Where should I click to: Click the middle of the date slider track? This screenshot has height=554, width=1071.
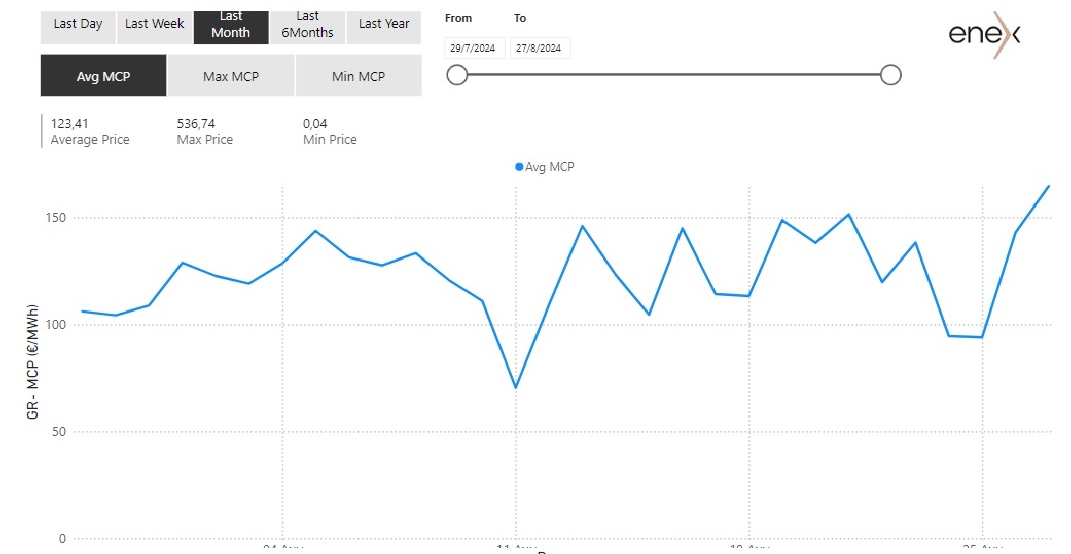pyautogui.click(x=674, y=75)
